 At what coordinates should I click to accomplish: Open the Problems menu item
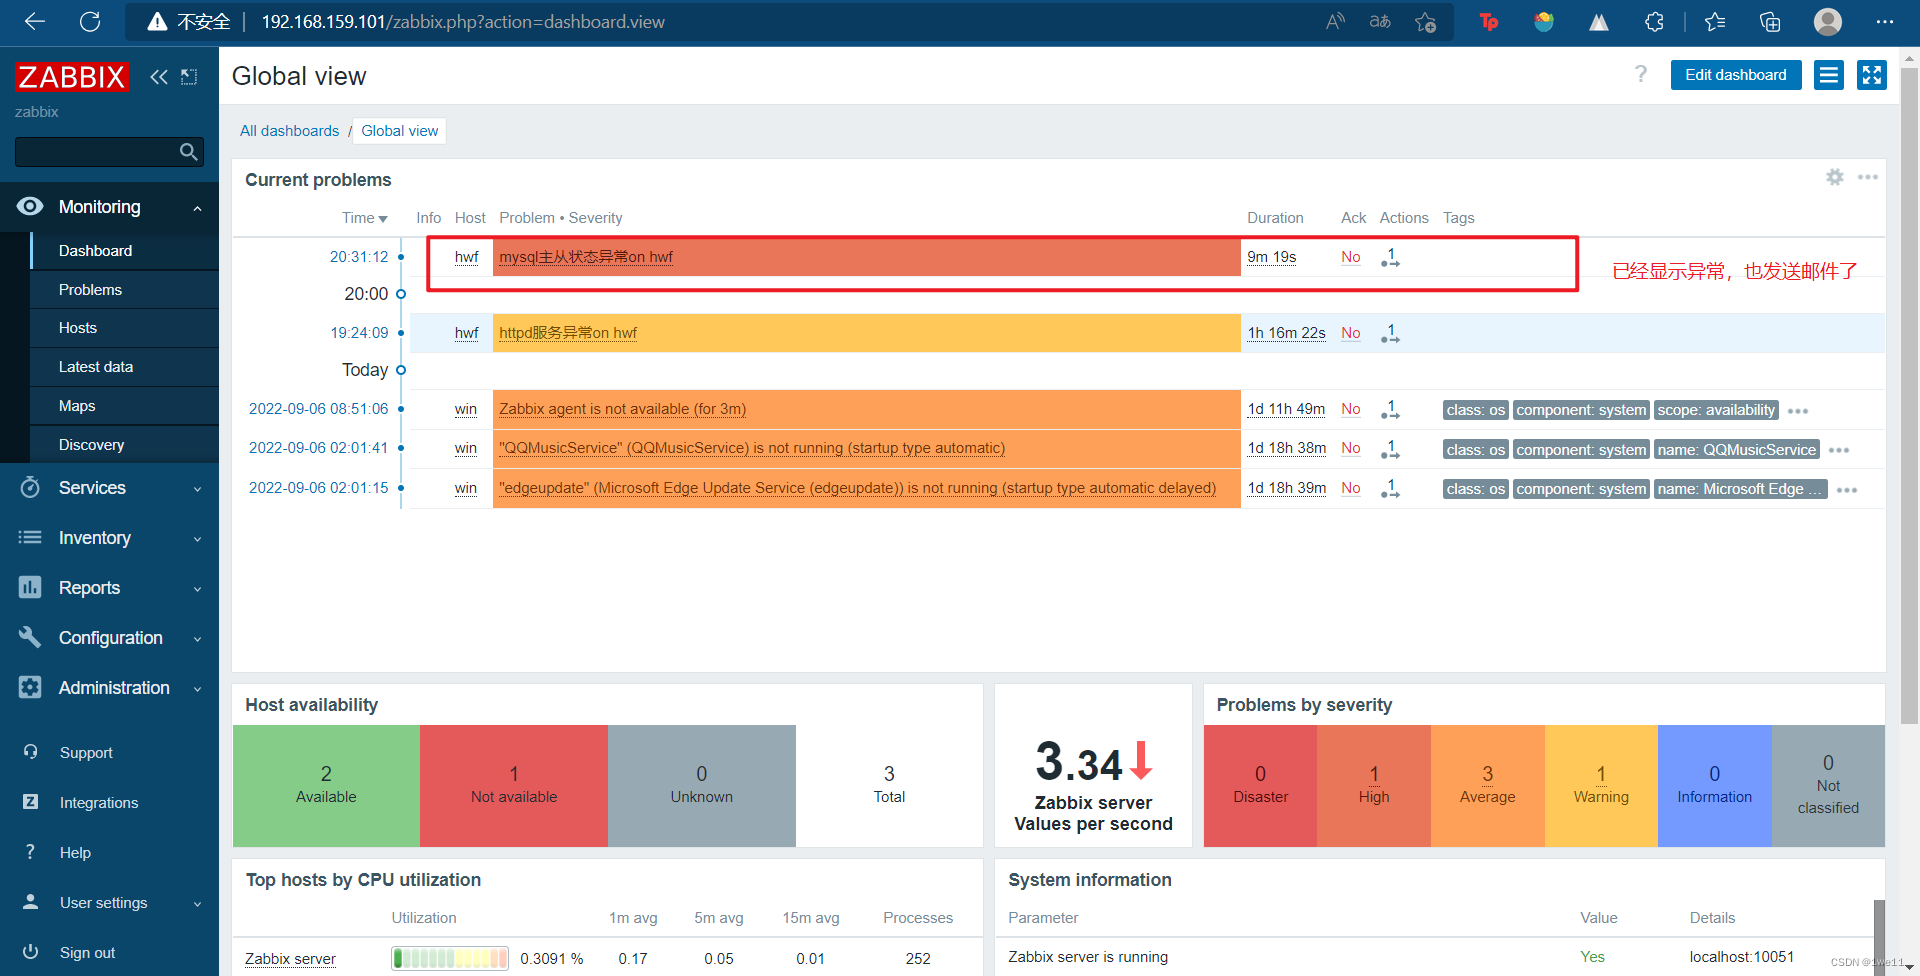(125, 290)
